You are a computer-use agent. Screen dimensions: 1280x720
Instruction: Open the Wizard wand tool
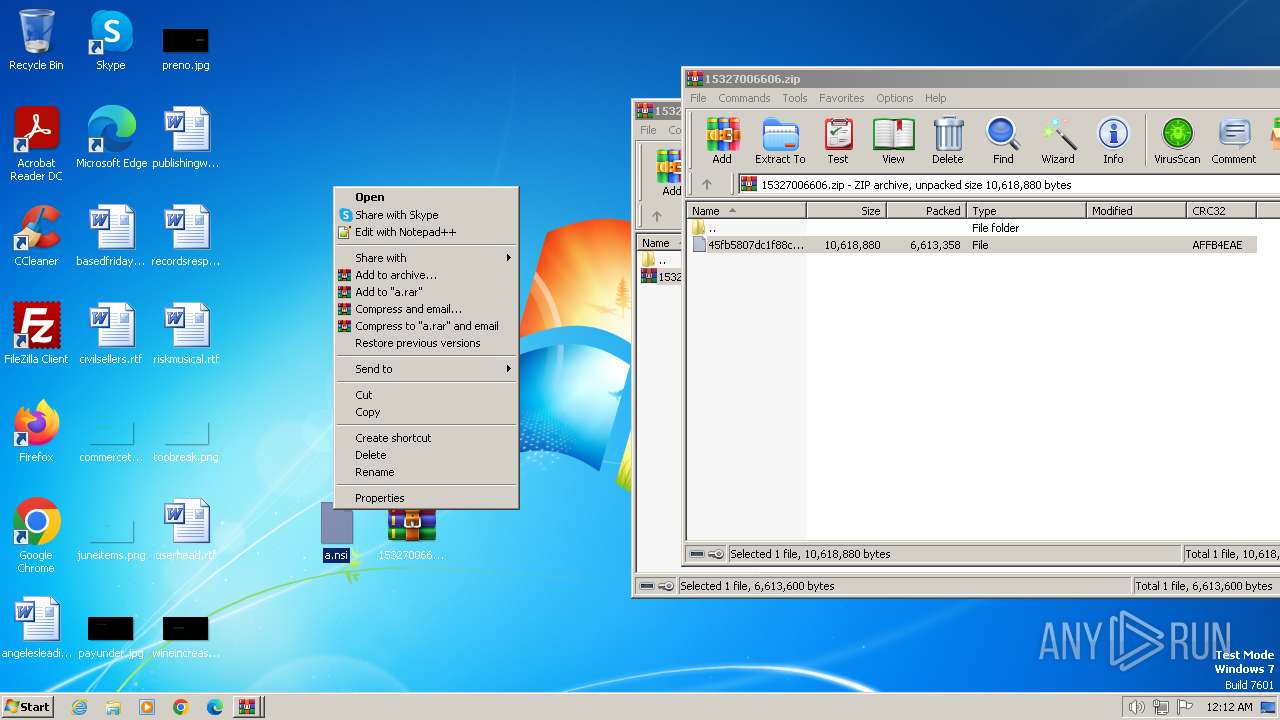[1058, 140]
